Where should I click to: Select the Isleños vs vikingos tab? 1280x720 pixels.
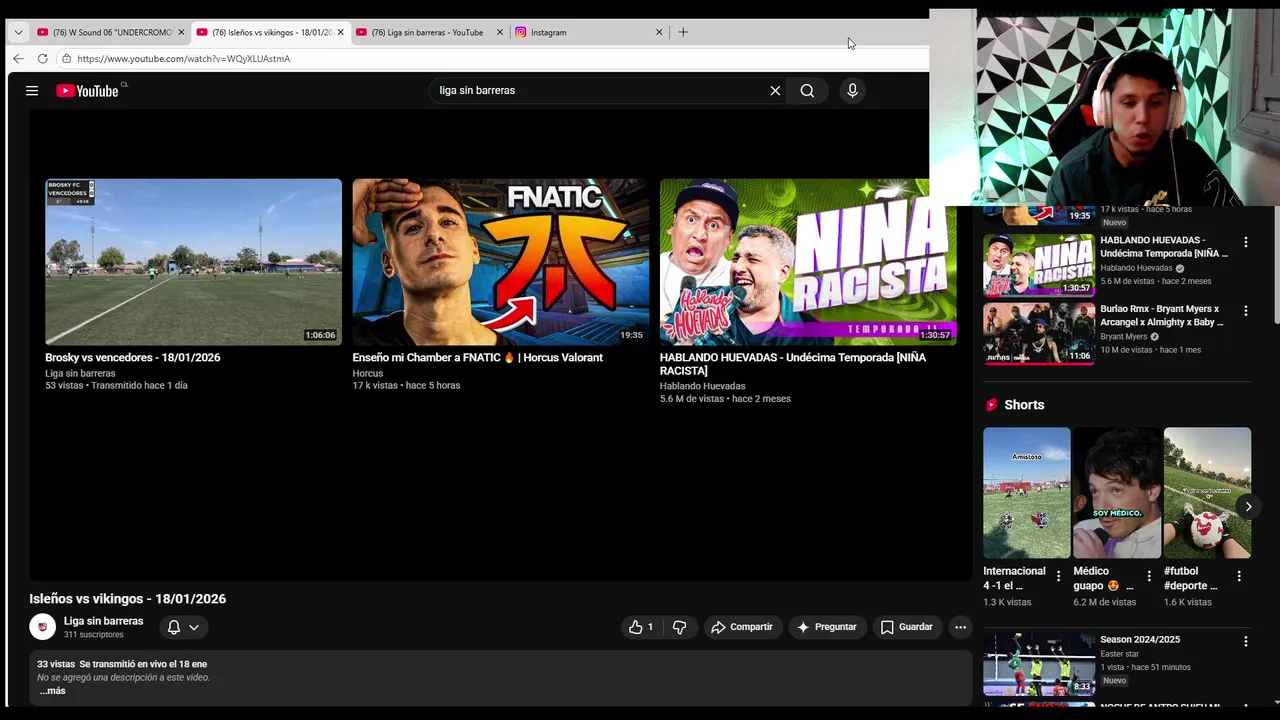270,32
